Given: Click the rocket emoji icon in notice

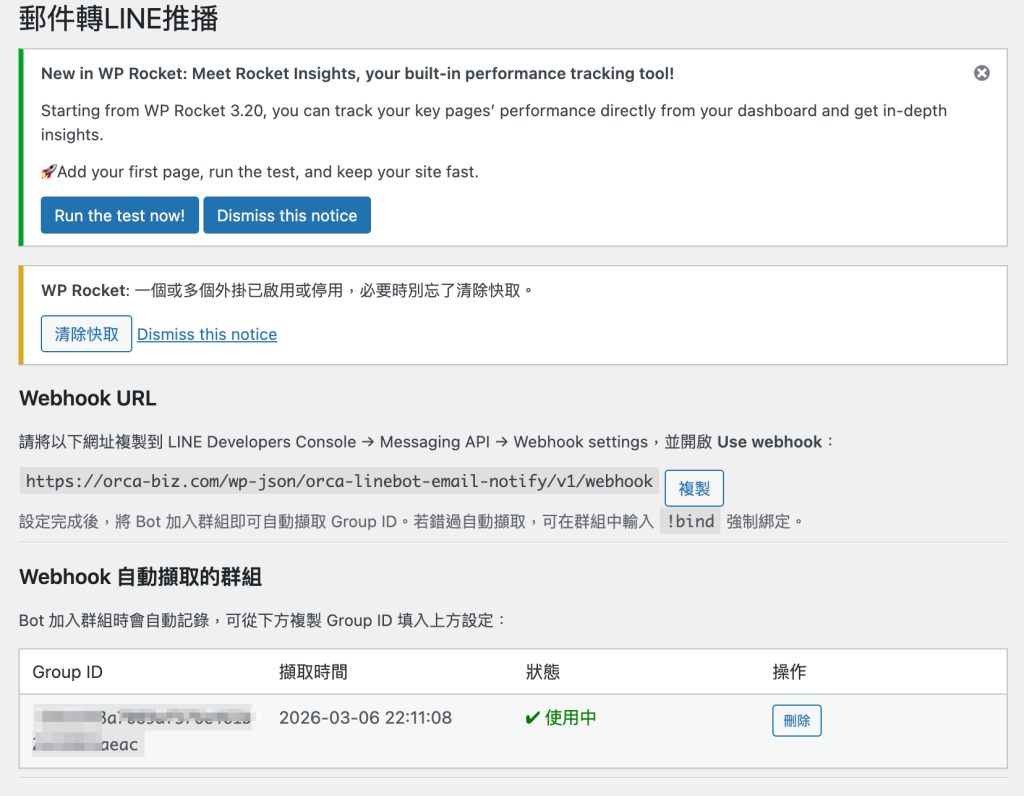Looking at the screenshot, I should (48, 172).
